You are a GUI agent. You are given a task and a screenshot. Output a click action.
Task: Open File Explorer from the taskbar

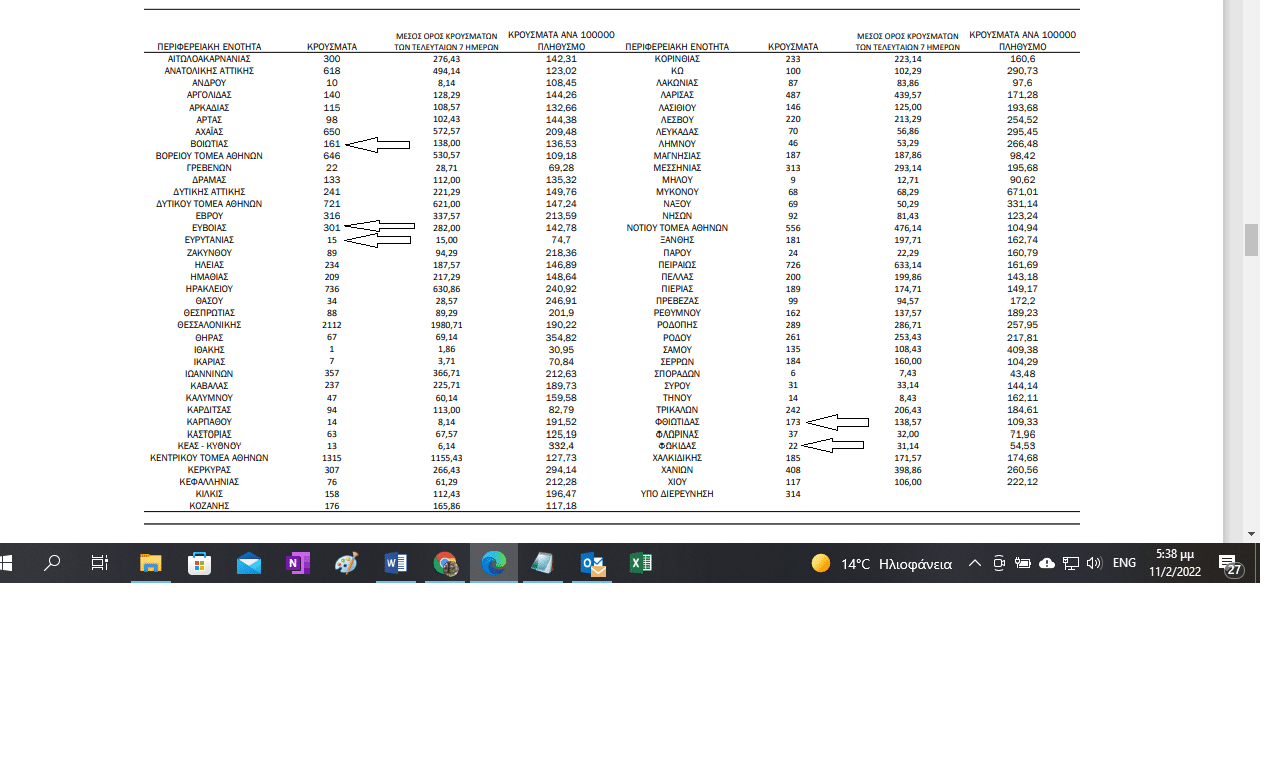pos(150,564)
